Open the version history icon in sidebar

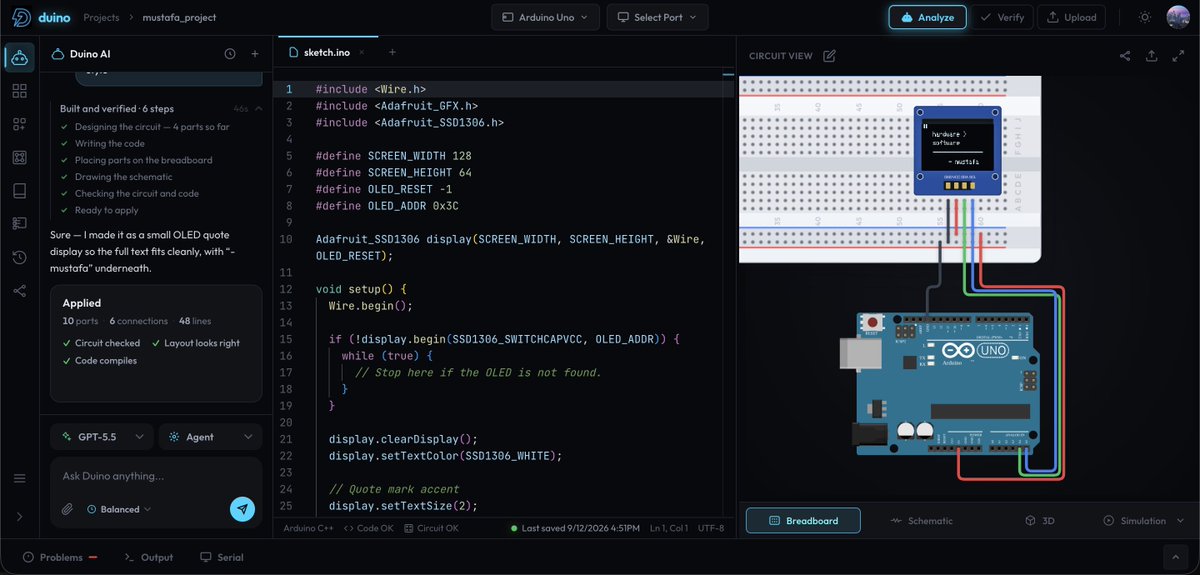[19, 257]
